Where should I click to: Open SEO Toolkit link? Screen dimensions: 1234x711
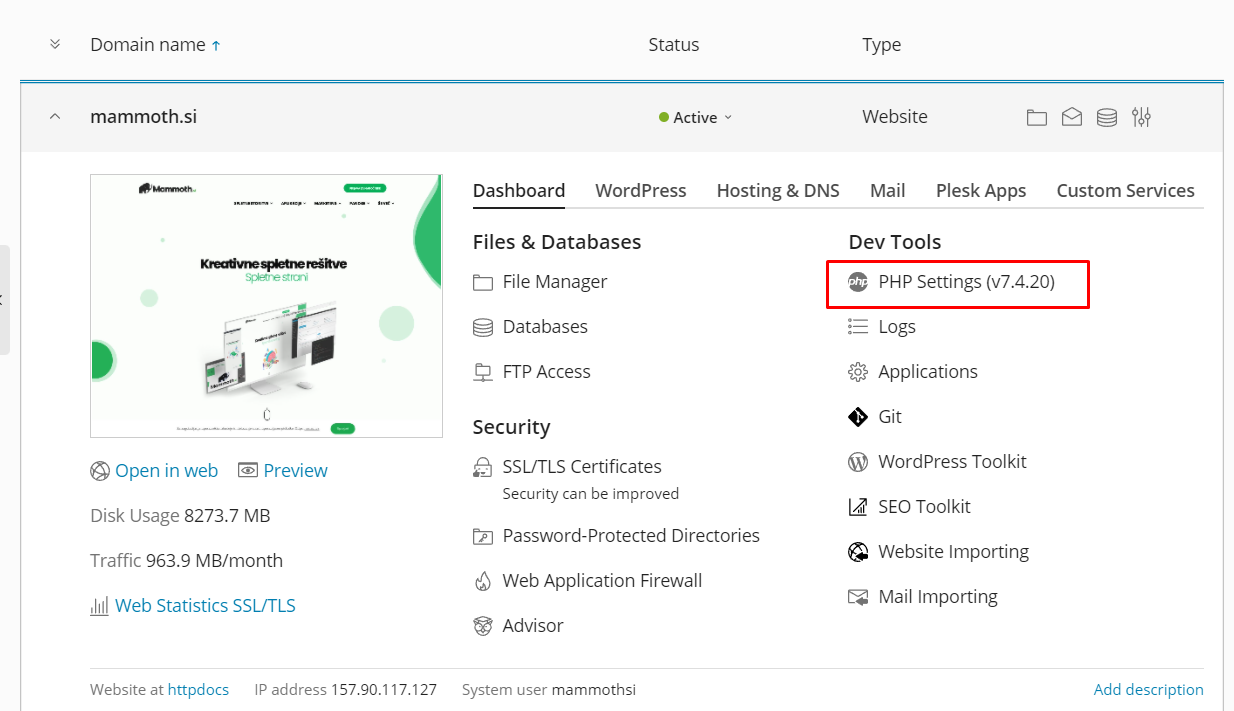click(925, 507)
